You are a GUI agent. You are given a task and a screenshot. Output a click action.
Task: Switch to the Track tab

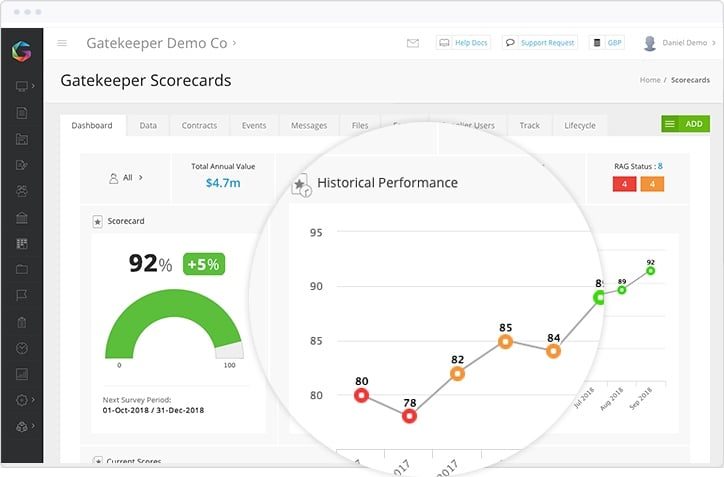[x=530, y=125]
